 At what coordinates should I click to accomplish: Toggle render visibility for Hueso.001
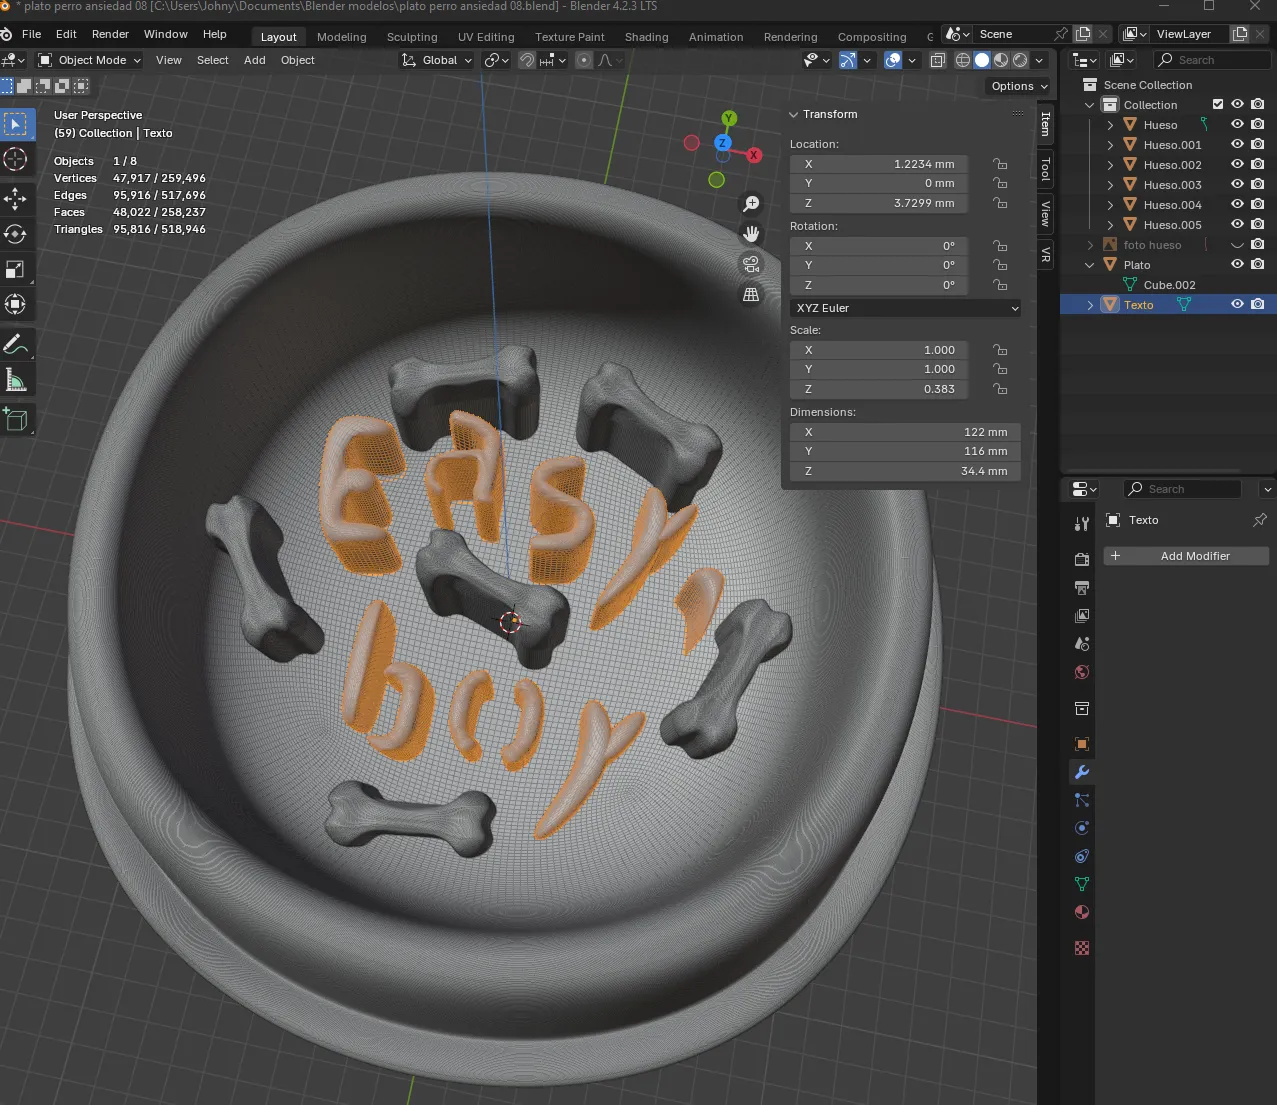(x=1258, y=144)
